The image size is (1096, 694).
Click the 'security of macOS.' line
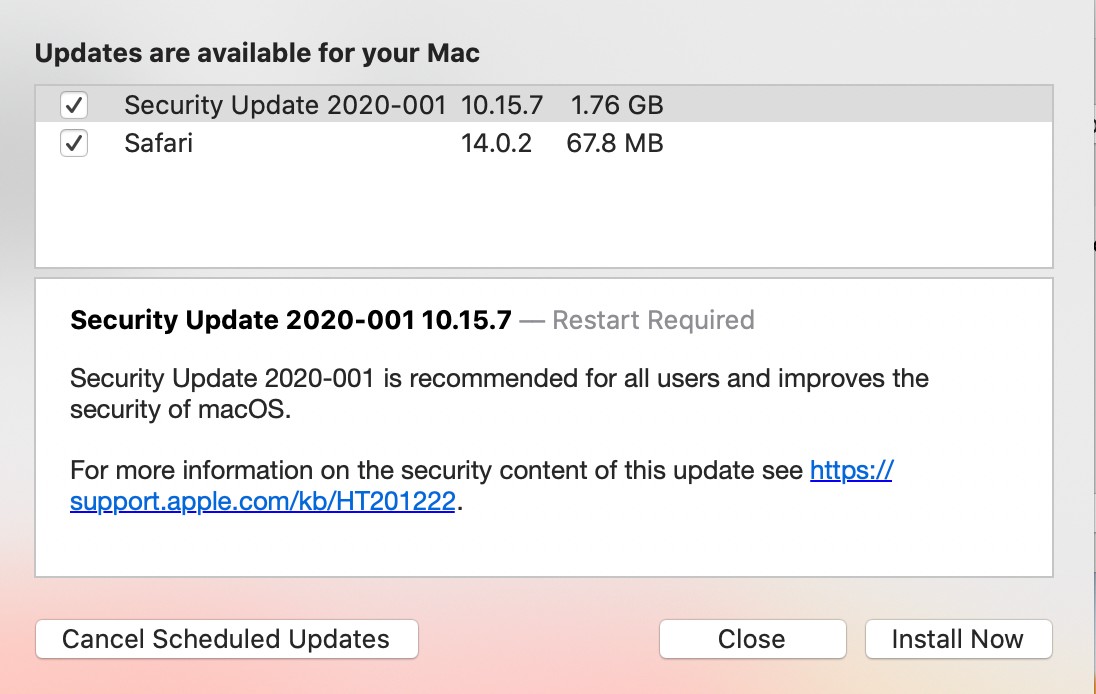click(180, 410)
